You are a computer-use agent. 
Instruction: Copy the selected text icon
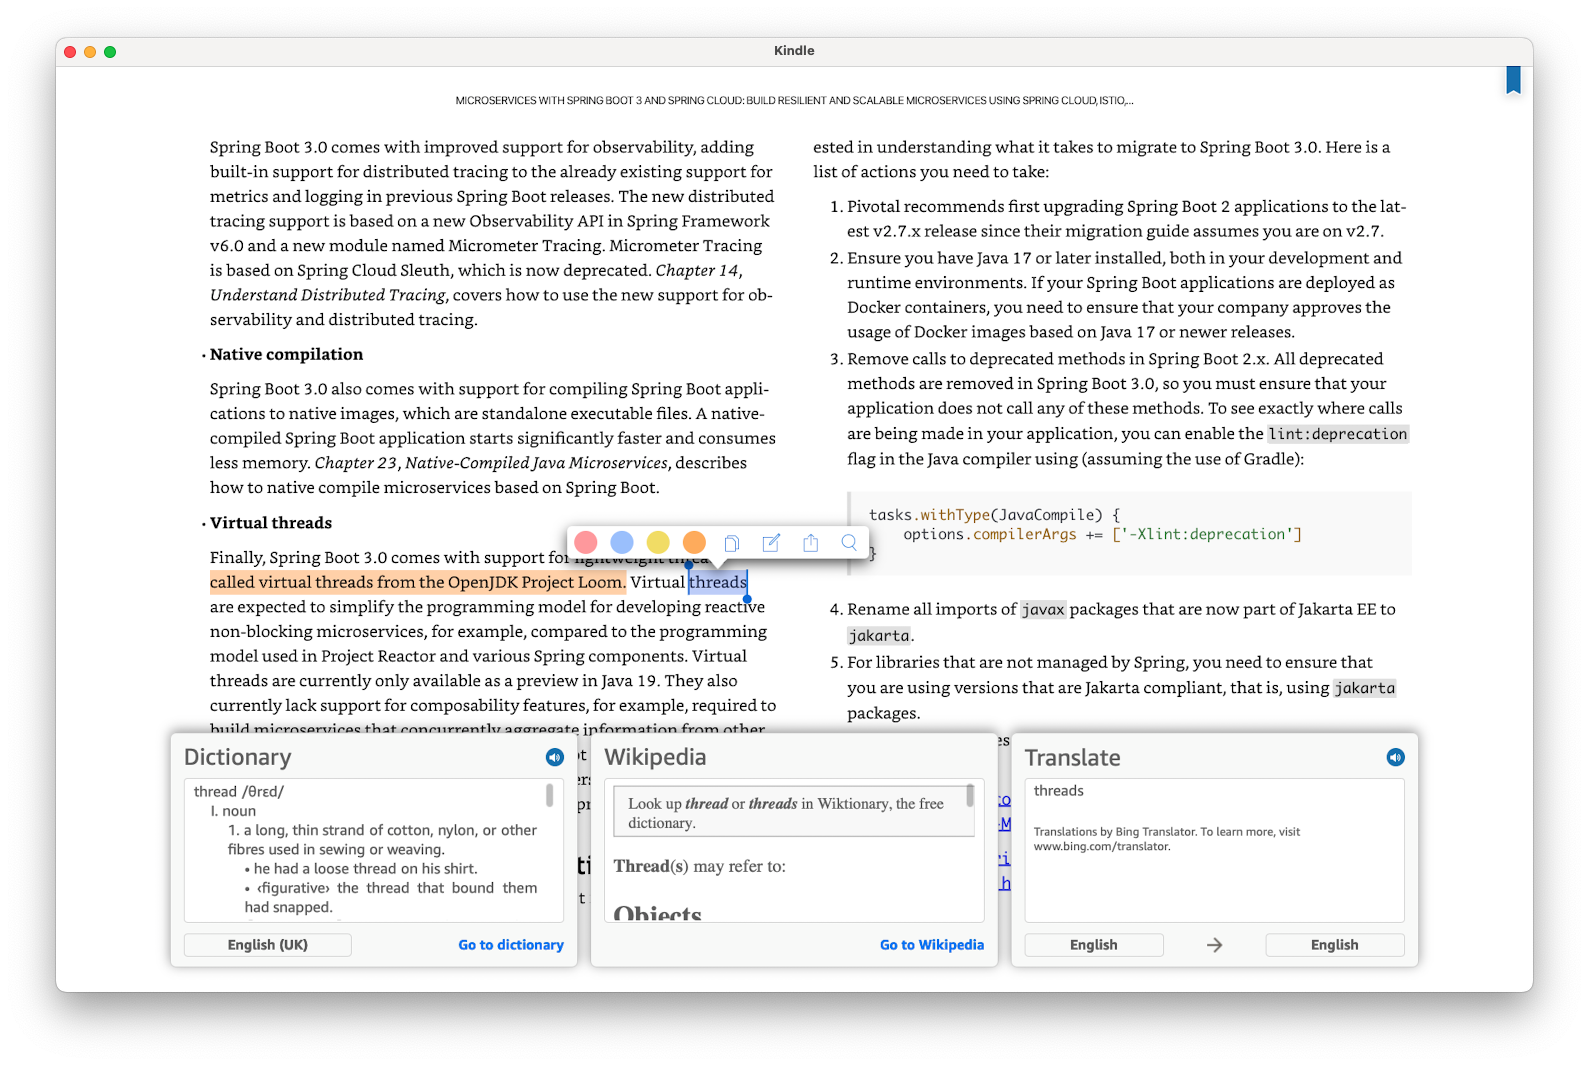click(732, 543)
